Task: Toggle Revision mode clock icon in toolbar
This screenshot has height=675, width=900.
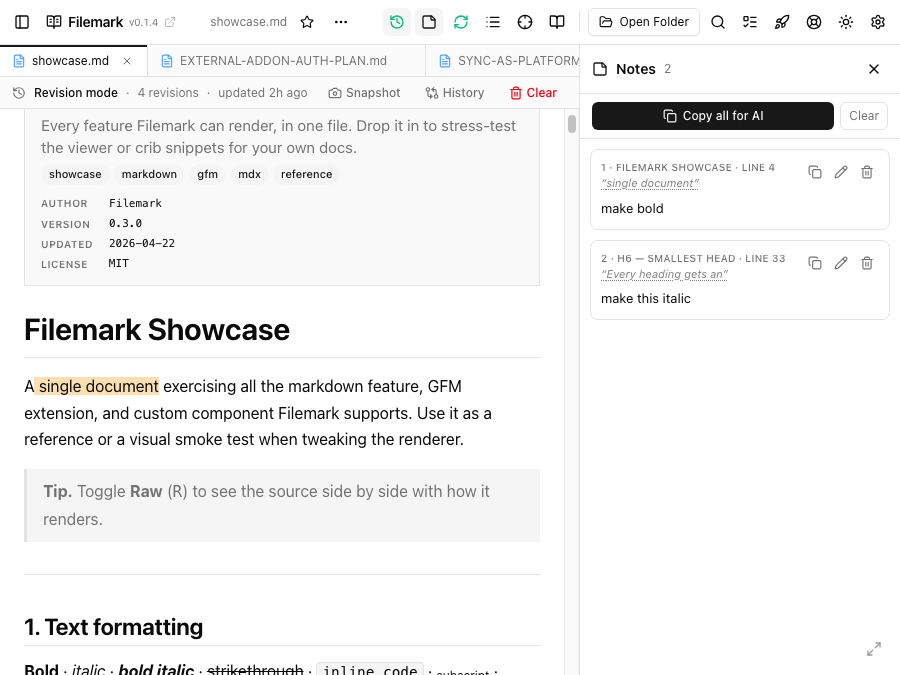Action: (x=397, y=22)
